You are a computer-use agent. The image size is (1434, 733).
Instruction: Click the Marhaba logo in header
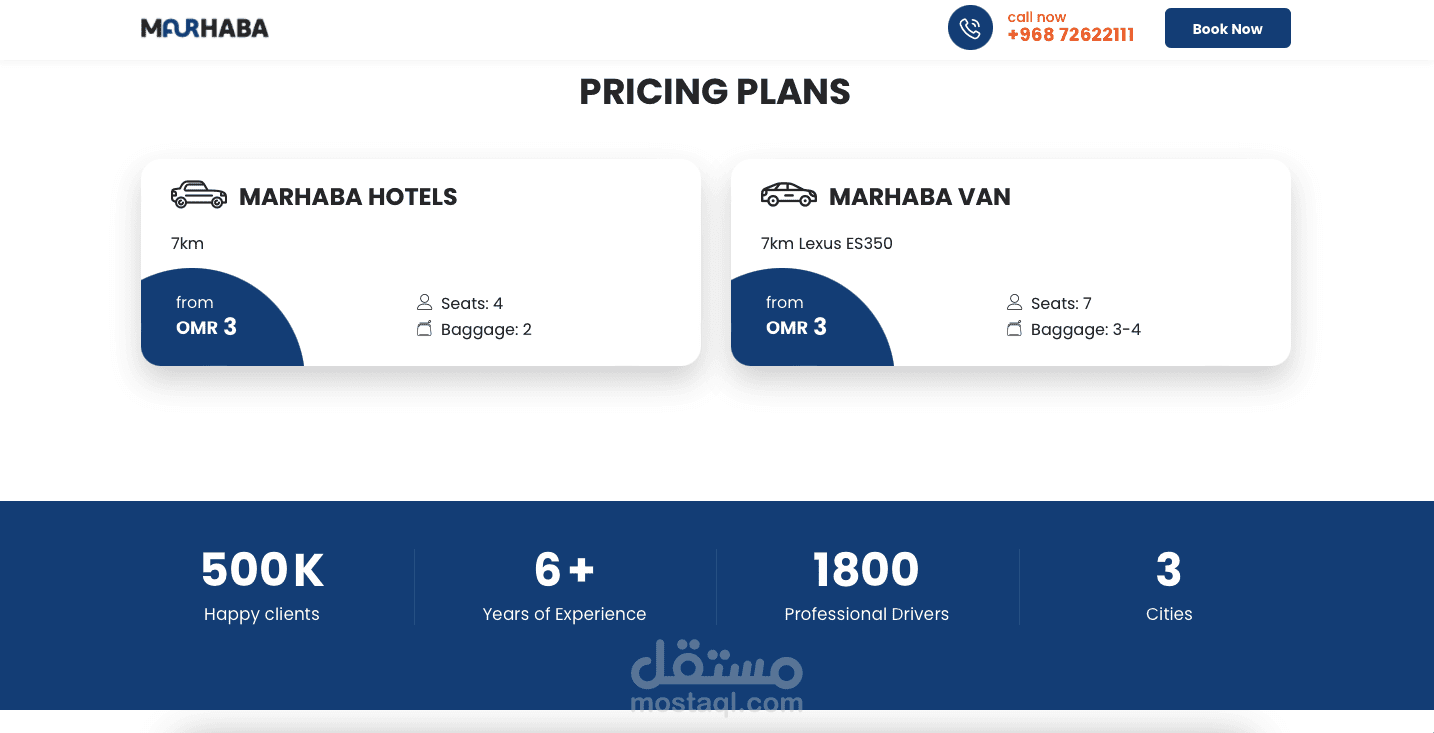point(205,29)
